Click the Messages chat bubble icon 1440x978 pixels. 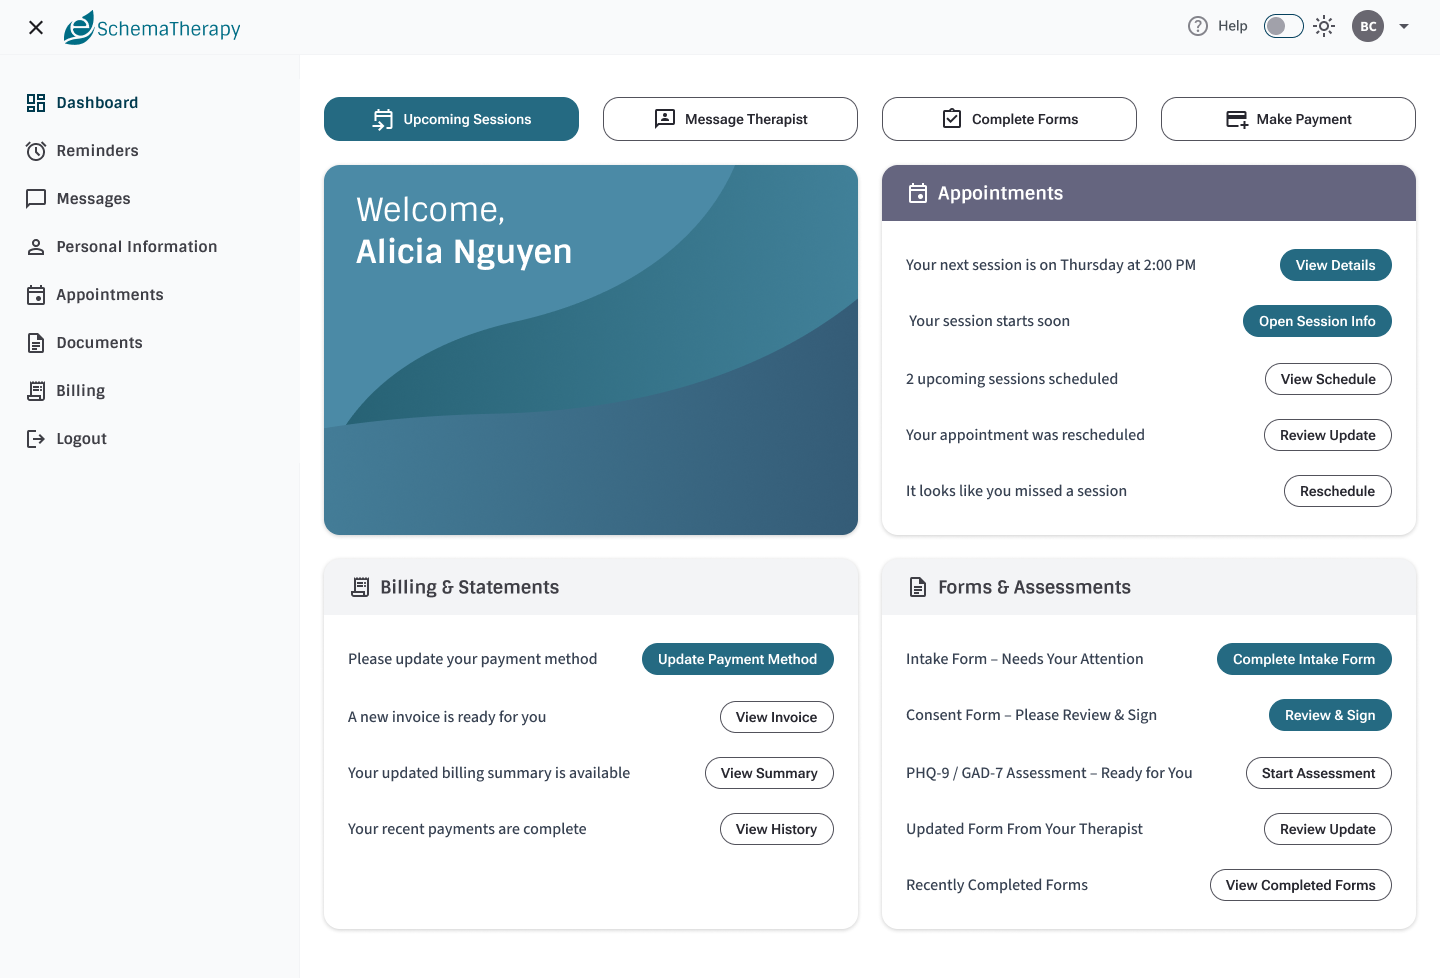click(36, 199)
